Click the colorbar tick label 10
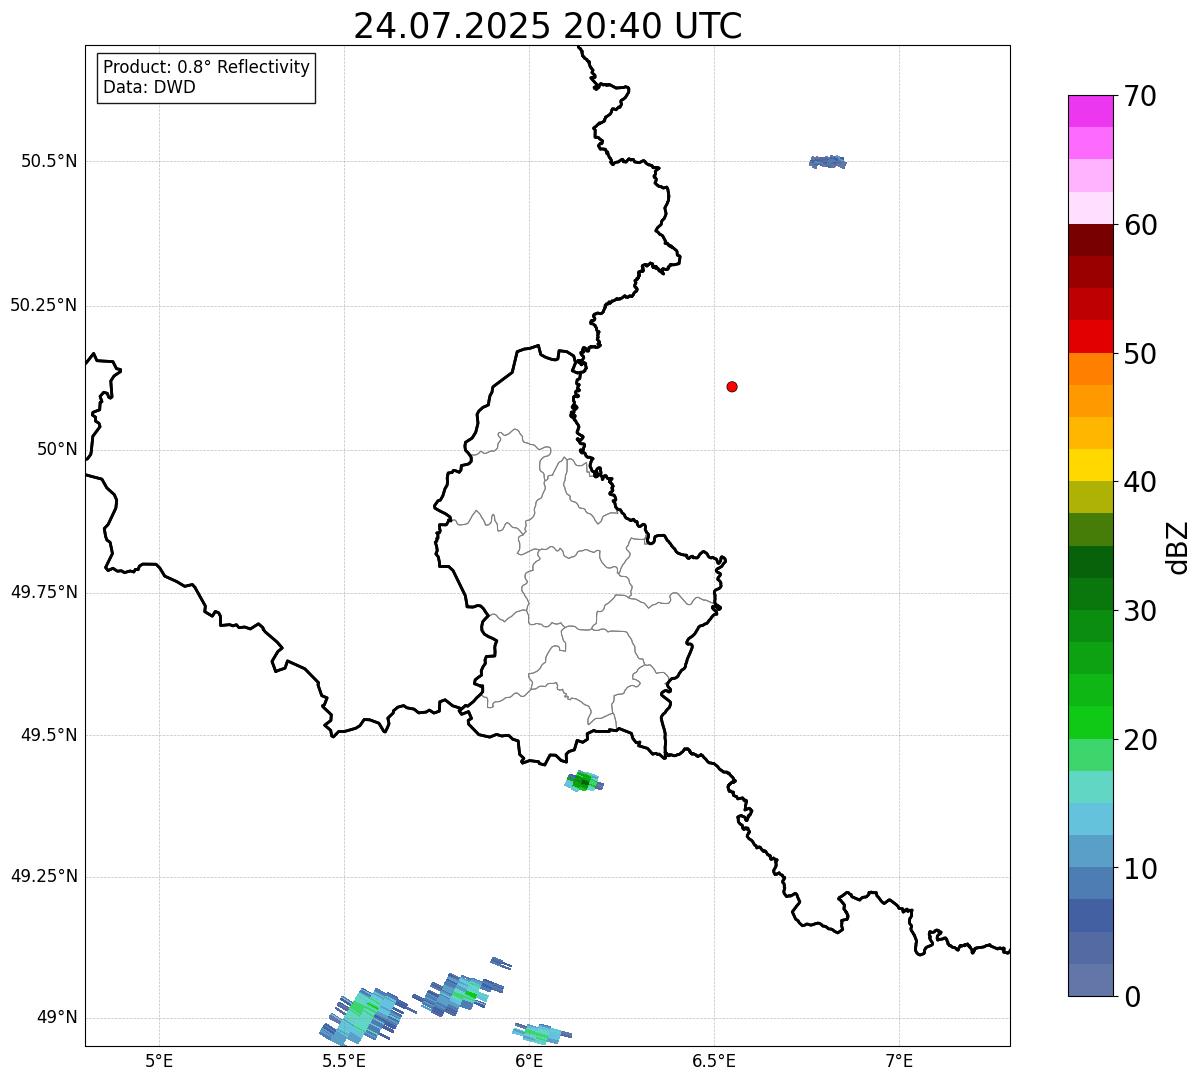 tap(1140, 869)
